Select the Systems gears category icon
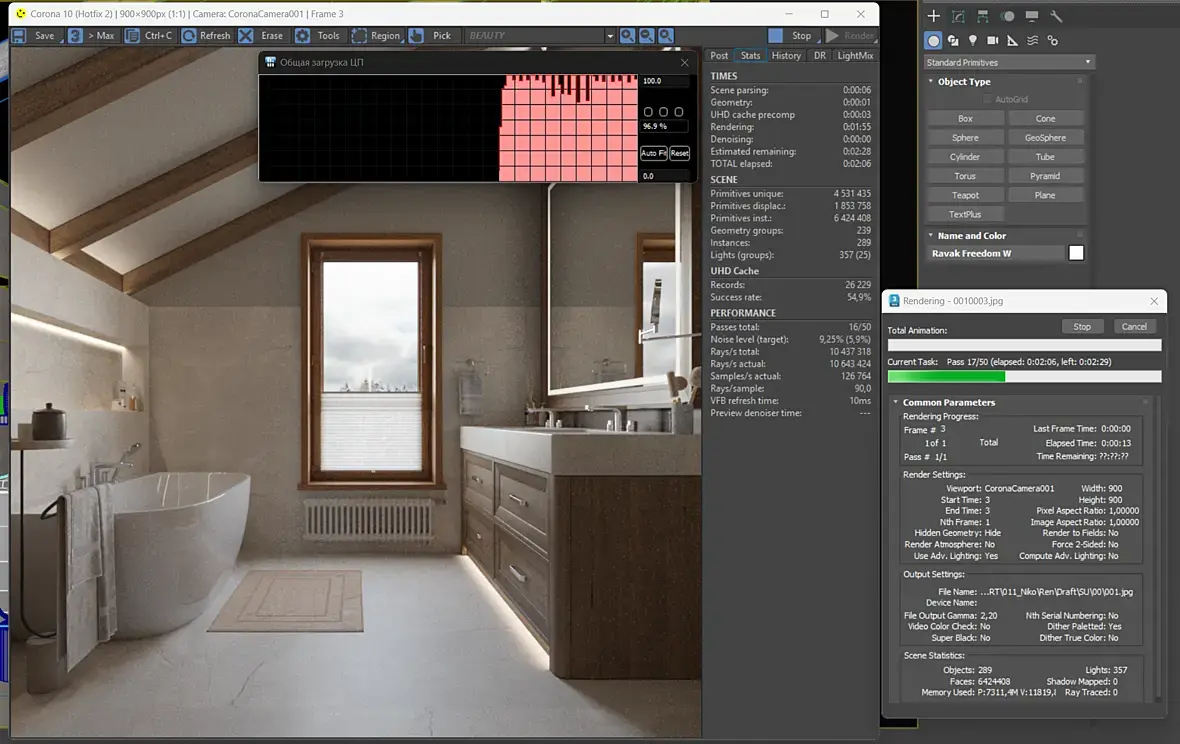 click(1052, 41)
